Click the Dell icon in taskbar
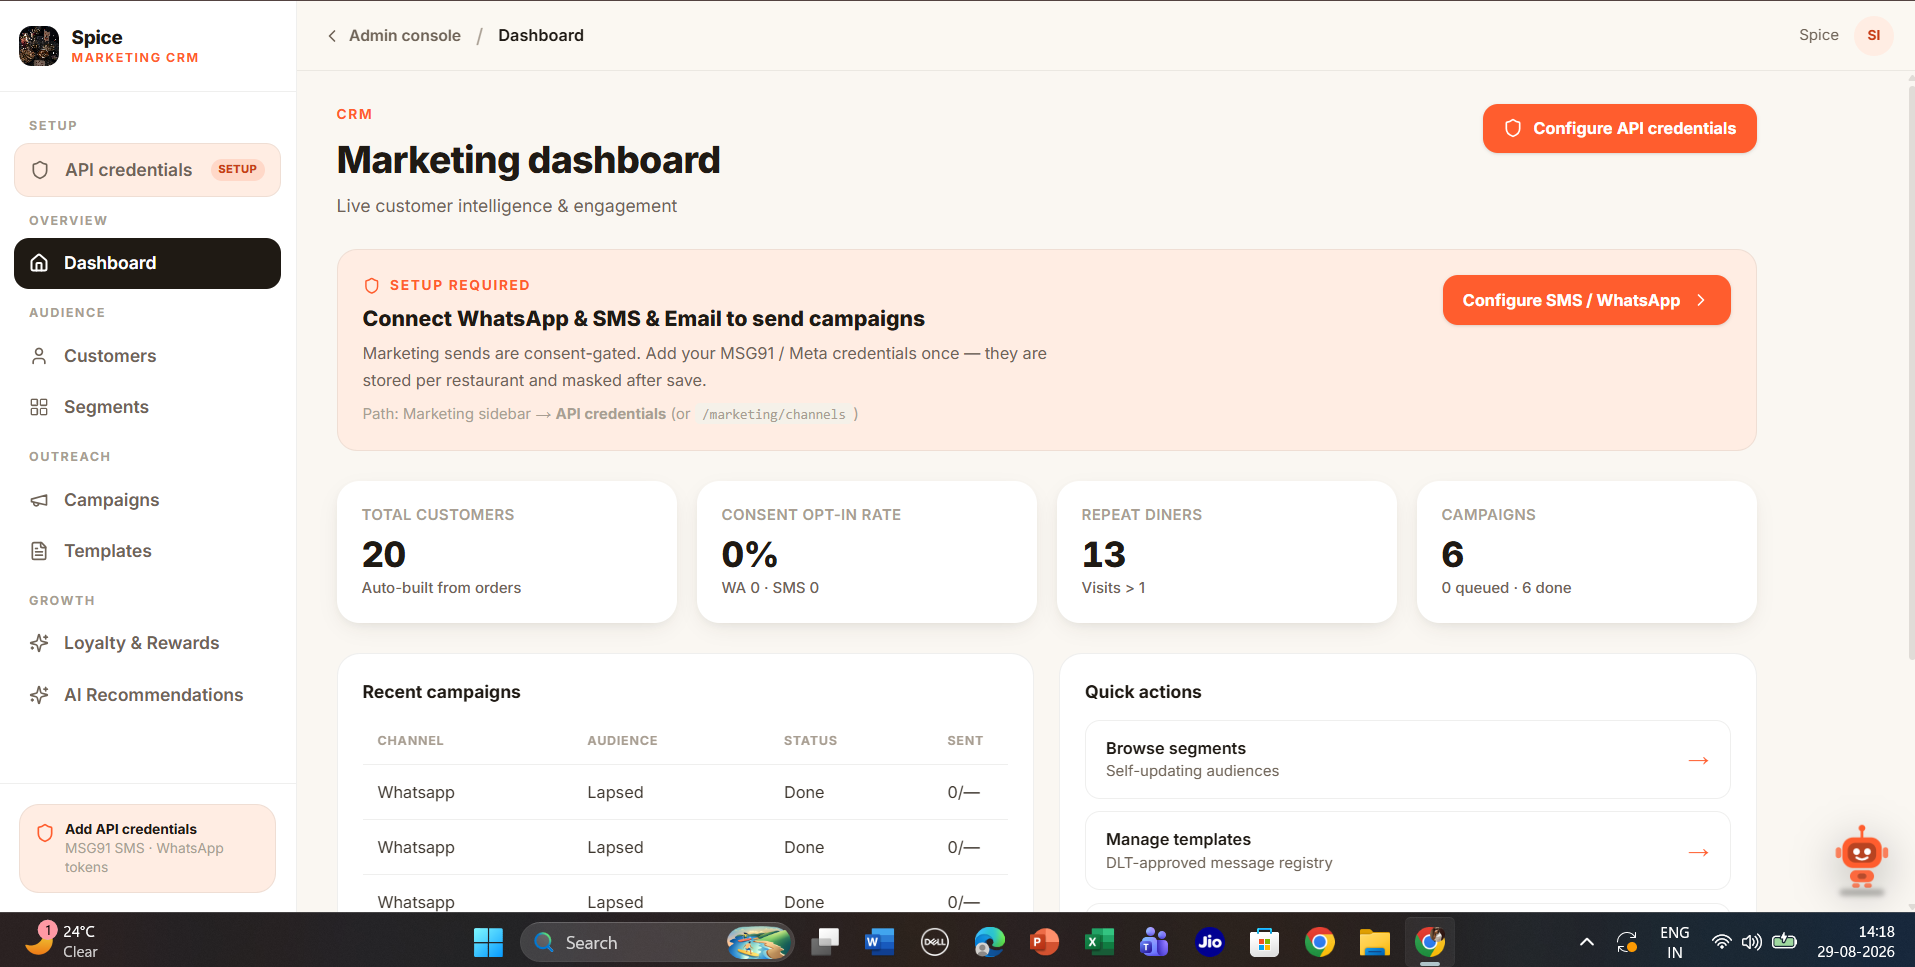1915x967 pixels. [x=934, y=942]
